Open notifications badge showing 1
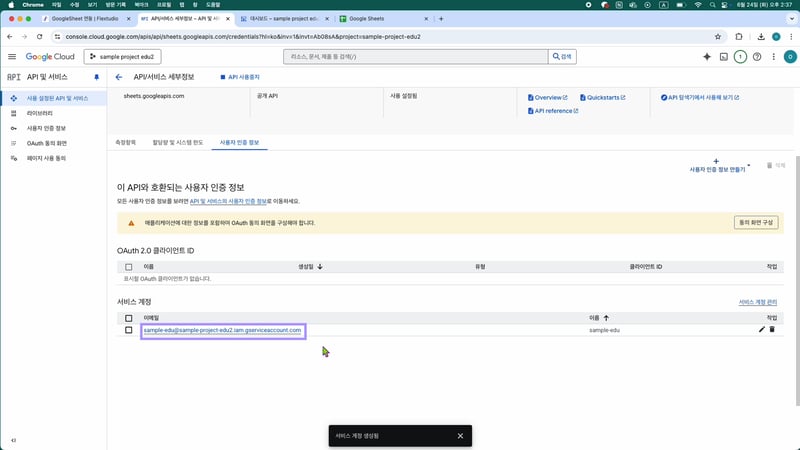 740,57
